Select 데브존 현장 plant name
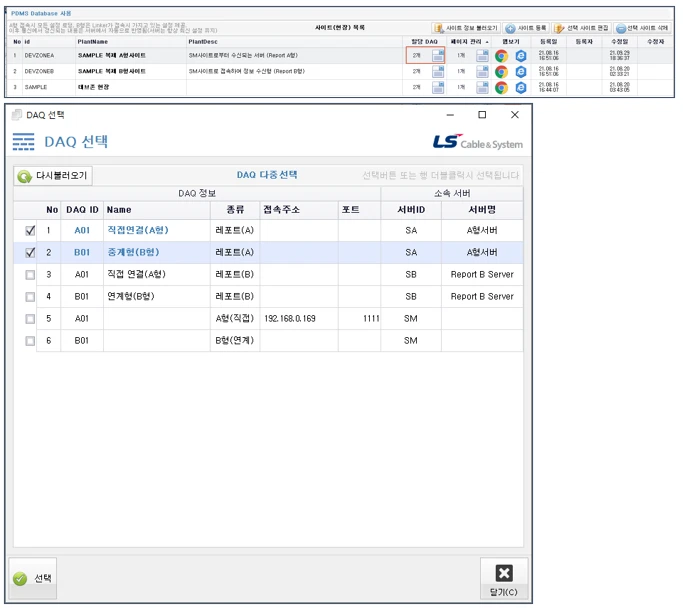The image size is (683, 613). pyautogui.click(x=94, y=87)
